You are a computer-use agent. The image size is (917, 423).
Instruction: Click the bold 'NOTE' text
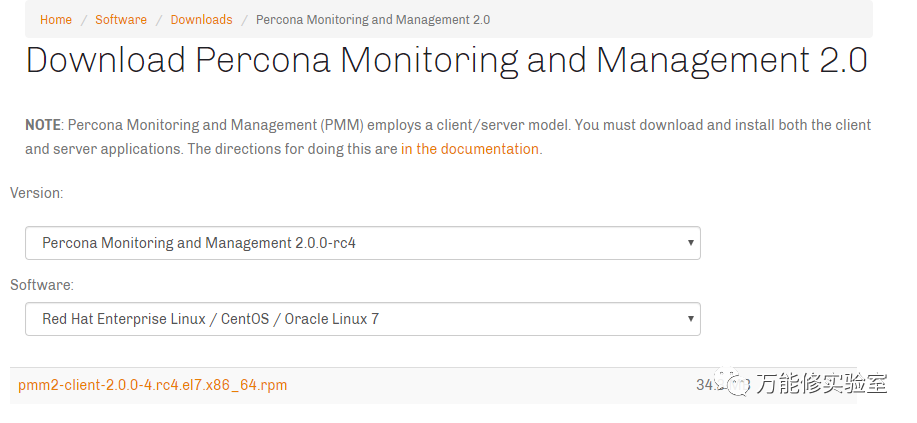click(x=43, y=125)
